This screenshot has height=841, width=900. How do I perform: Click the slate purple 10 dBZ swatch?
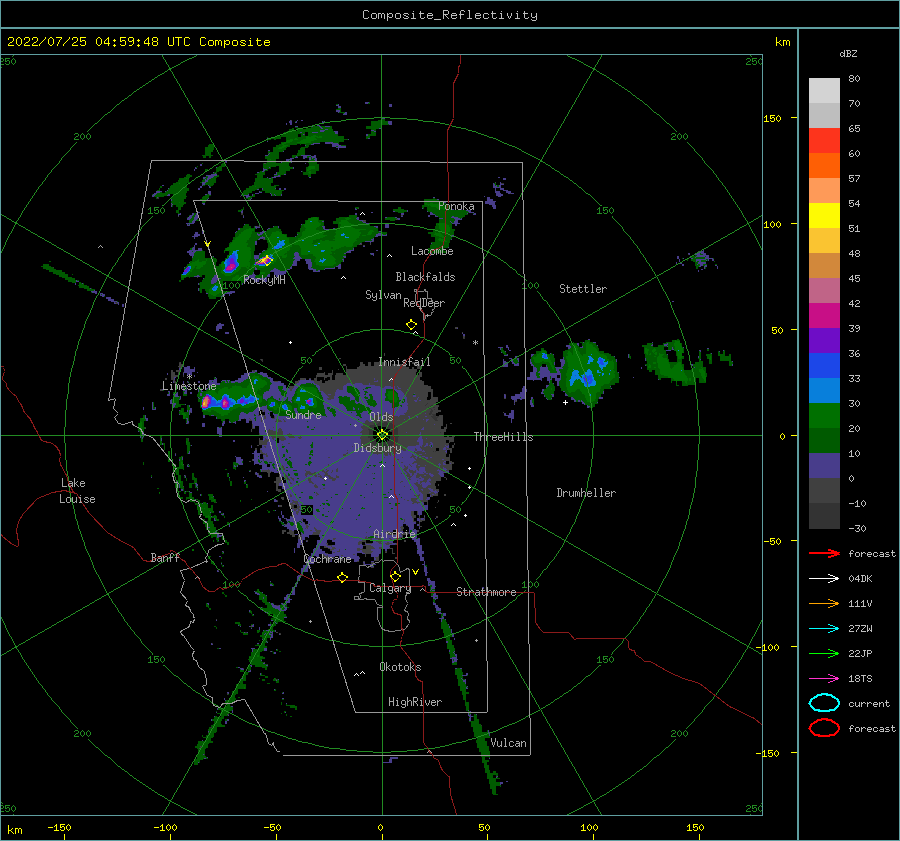tap(824, 465)
